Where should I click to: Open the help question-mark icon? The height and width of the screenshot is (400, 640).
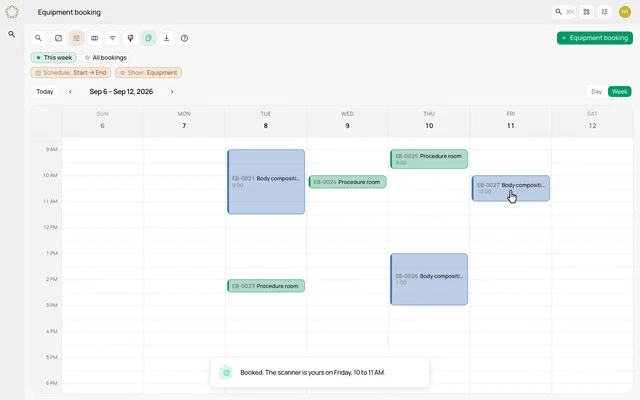(184, 38)
